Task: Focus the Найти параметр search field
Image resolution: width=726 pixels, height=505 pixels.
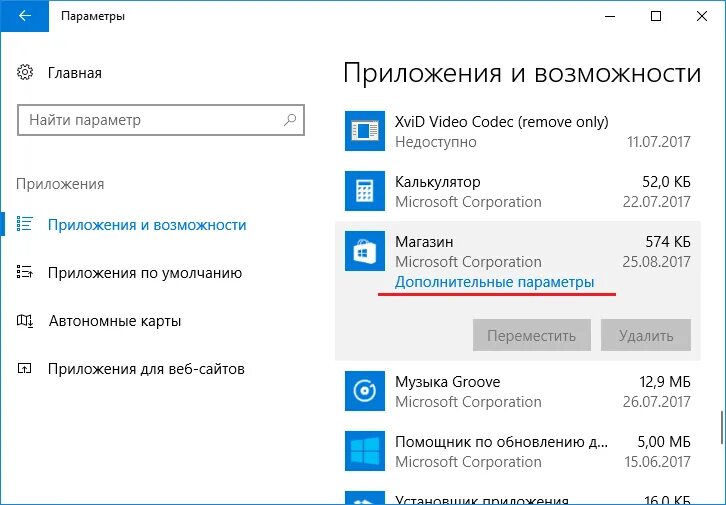Action: [161, 120]
